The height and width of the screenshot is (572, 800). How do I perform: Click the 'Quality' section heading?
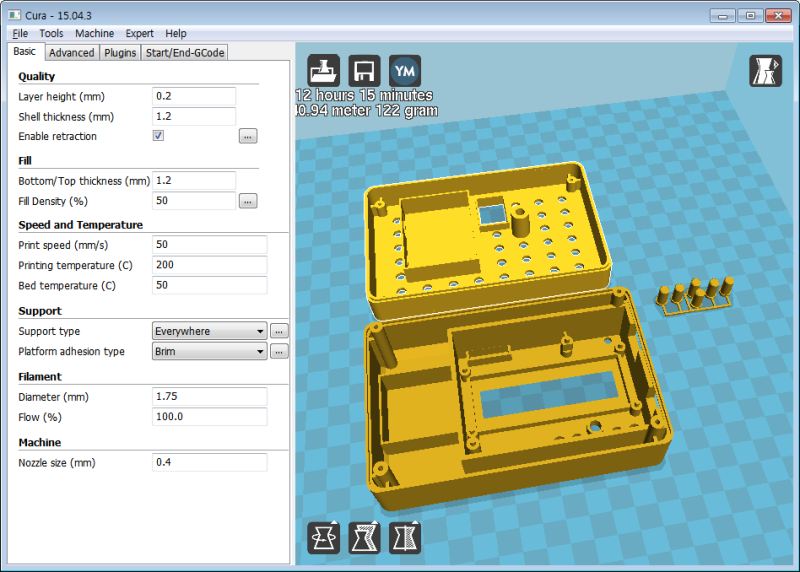[x=36, y=77]
